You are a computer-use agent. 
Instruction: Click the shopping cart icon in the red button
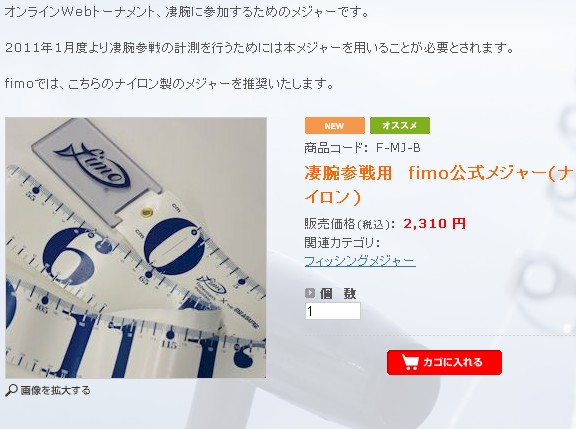pos(410,363)
